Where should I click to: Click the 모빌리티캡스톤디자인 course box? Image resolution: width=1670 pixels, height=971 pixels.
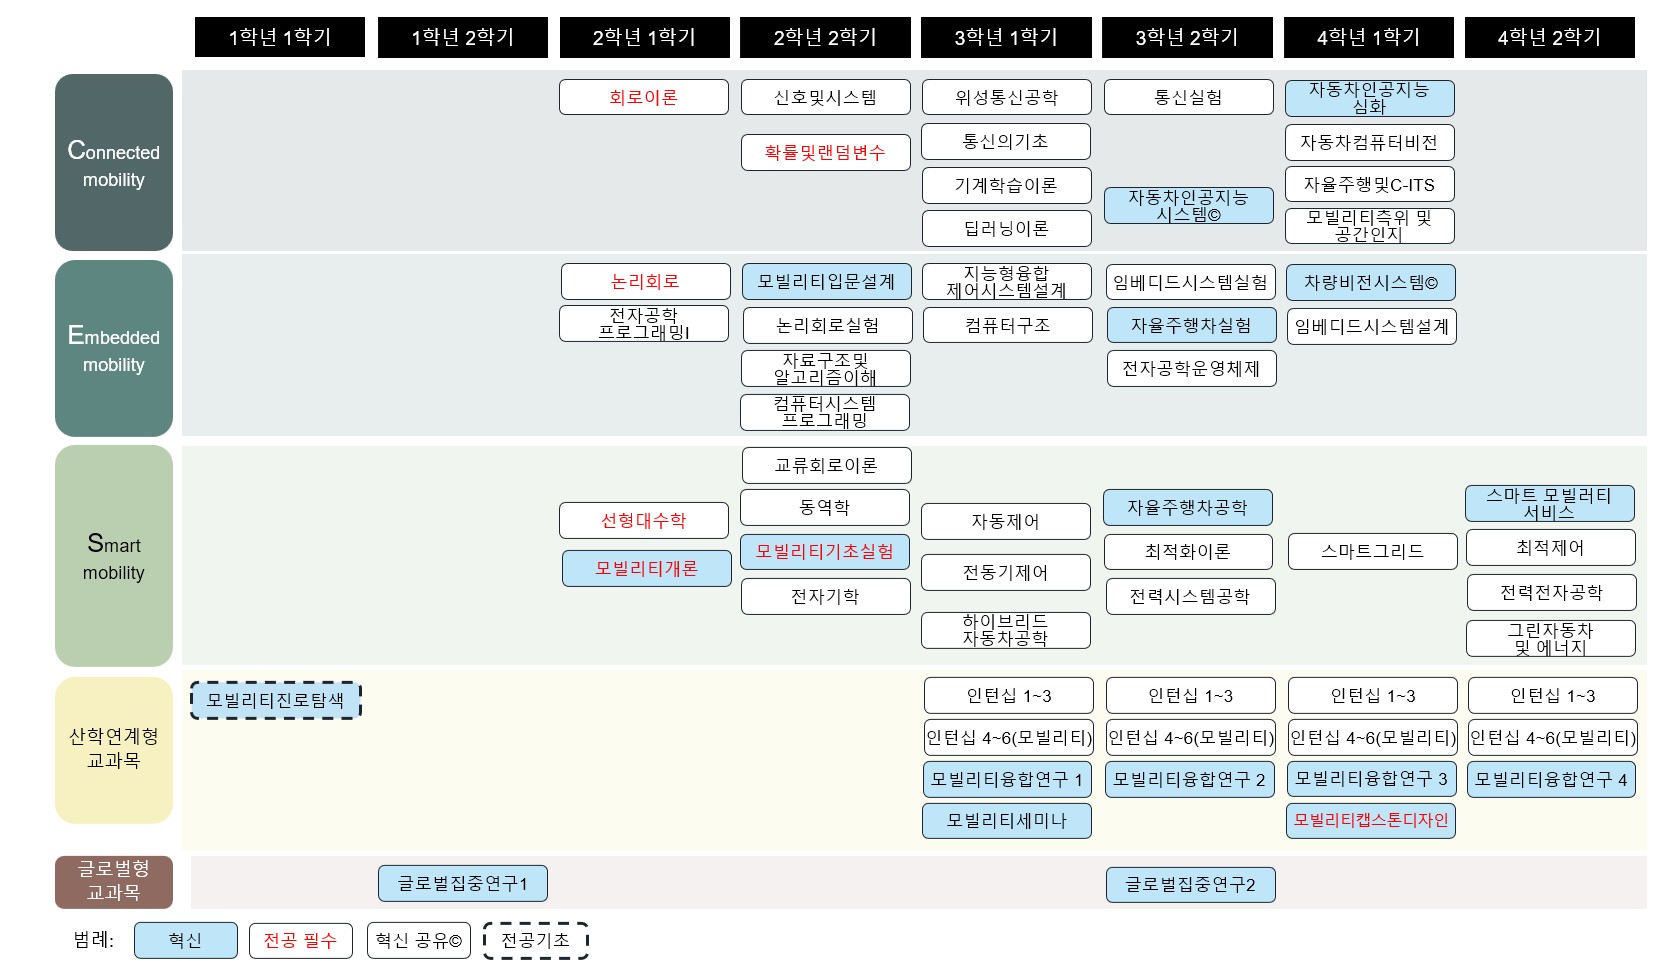(x=1371, y=821)
